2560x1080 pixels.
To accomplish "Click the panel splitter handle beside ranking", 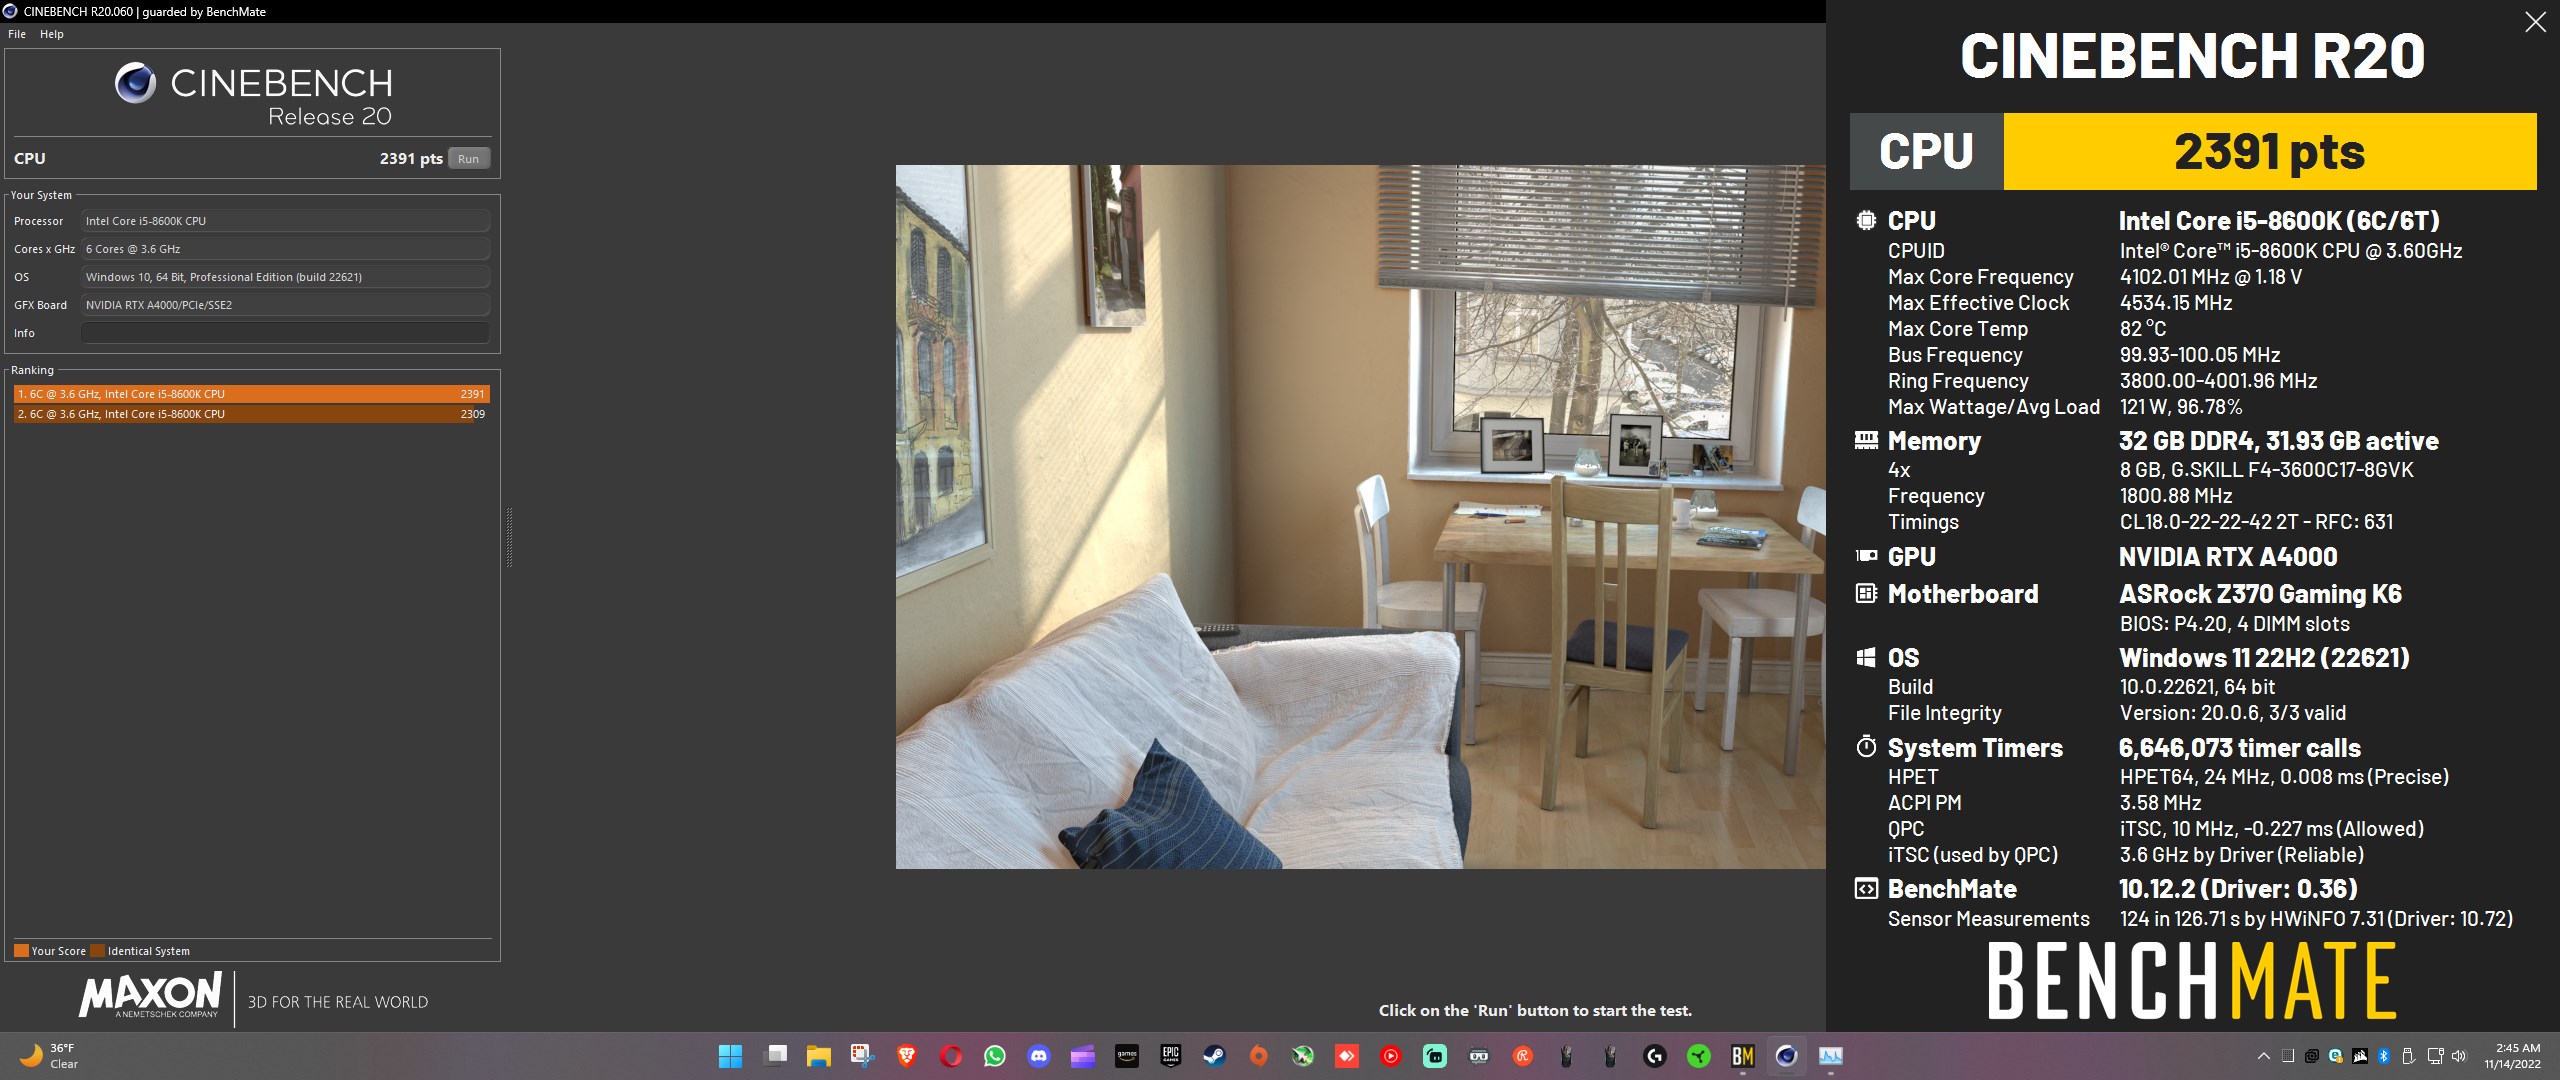I will click(509, 537).
